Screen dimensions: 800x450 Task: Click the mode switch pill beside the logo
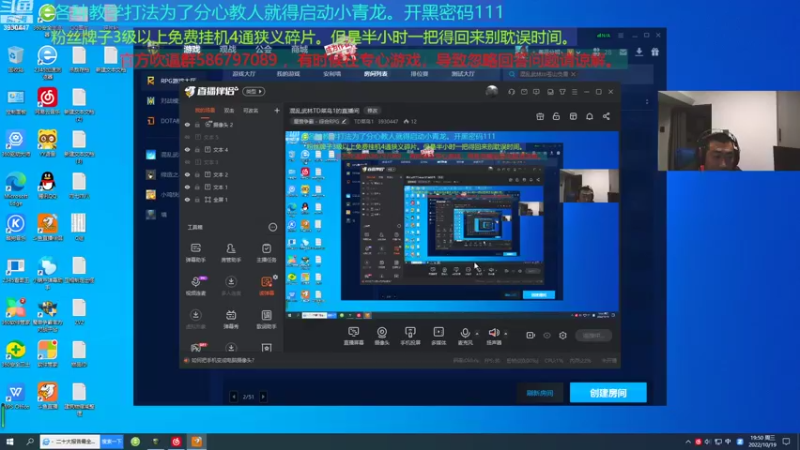(x=254, y=91)
